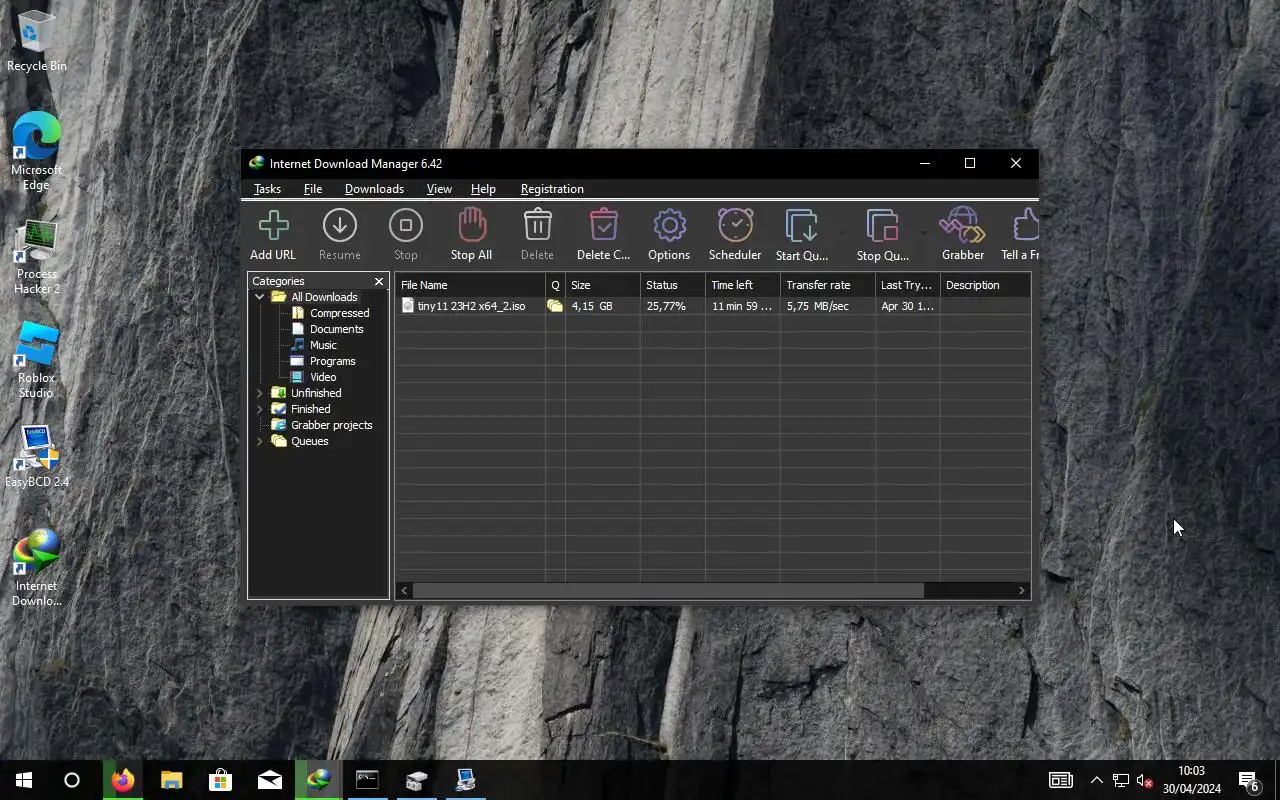Sort by File Name column header
This screenshot has height=800, width=1280.
[x=470, y=285]
